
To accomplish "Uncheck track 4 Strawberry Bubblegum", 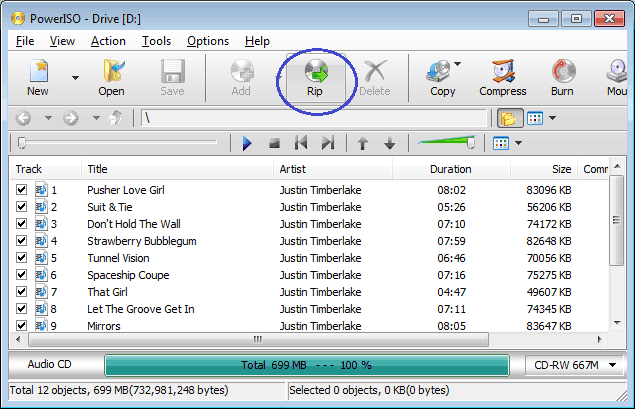I will click(x=21, y=241).
